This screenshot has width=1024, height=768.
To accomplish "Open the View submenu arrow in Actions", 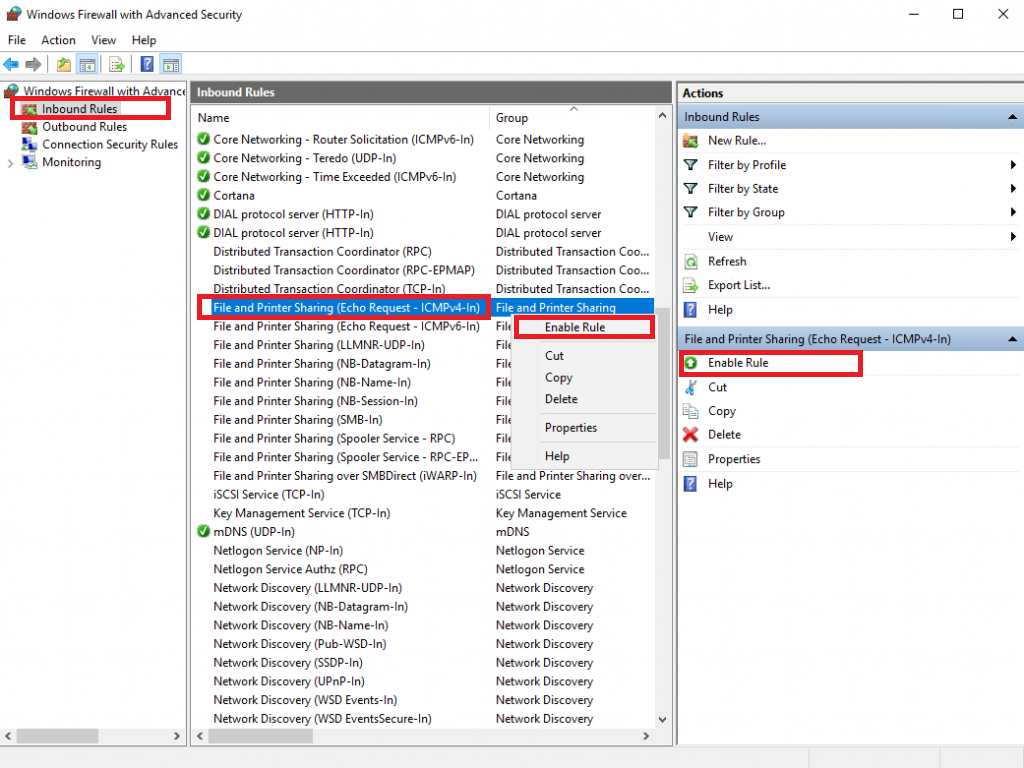I will click(1013, 237).
